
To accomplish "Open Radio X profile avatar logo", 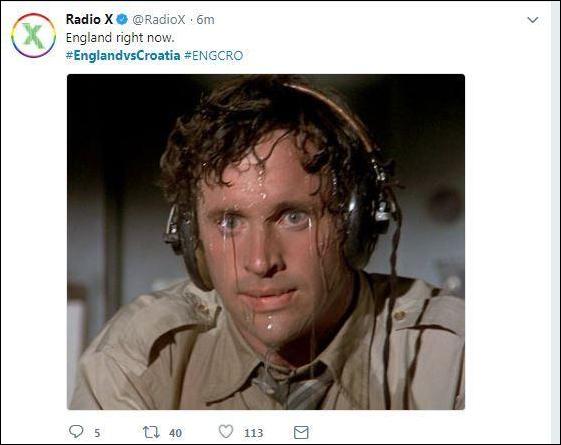I will pos(33,35).
